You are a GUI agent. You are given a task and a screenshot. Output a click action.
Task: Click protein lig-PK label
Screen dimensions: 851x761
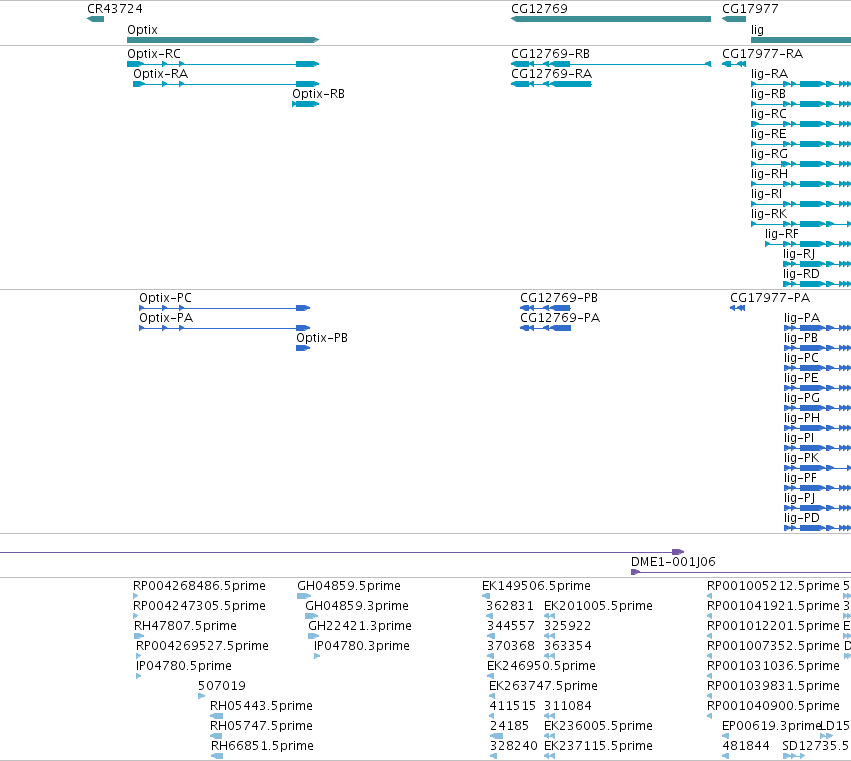pyautogui.click(x=802, y=458)
